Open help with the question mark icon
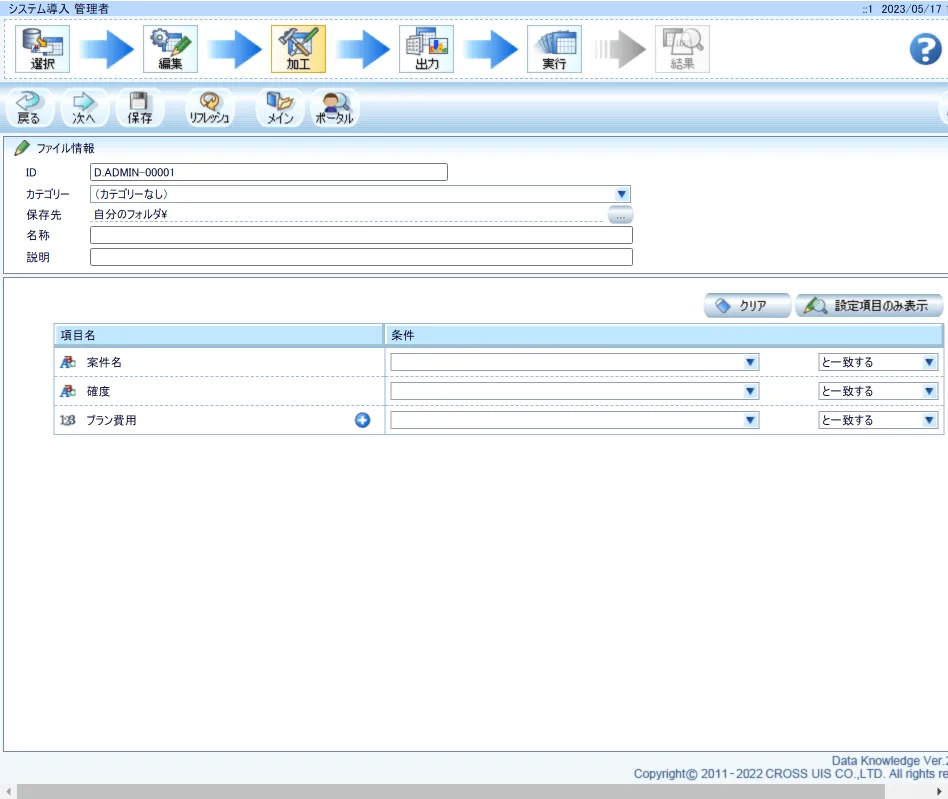This screenshot has width=948, height=799. (x=925, y=49)
